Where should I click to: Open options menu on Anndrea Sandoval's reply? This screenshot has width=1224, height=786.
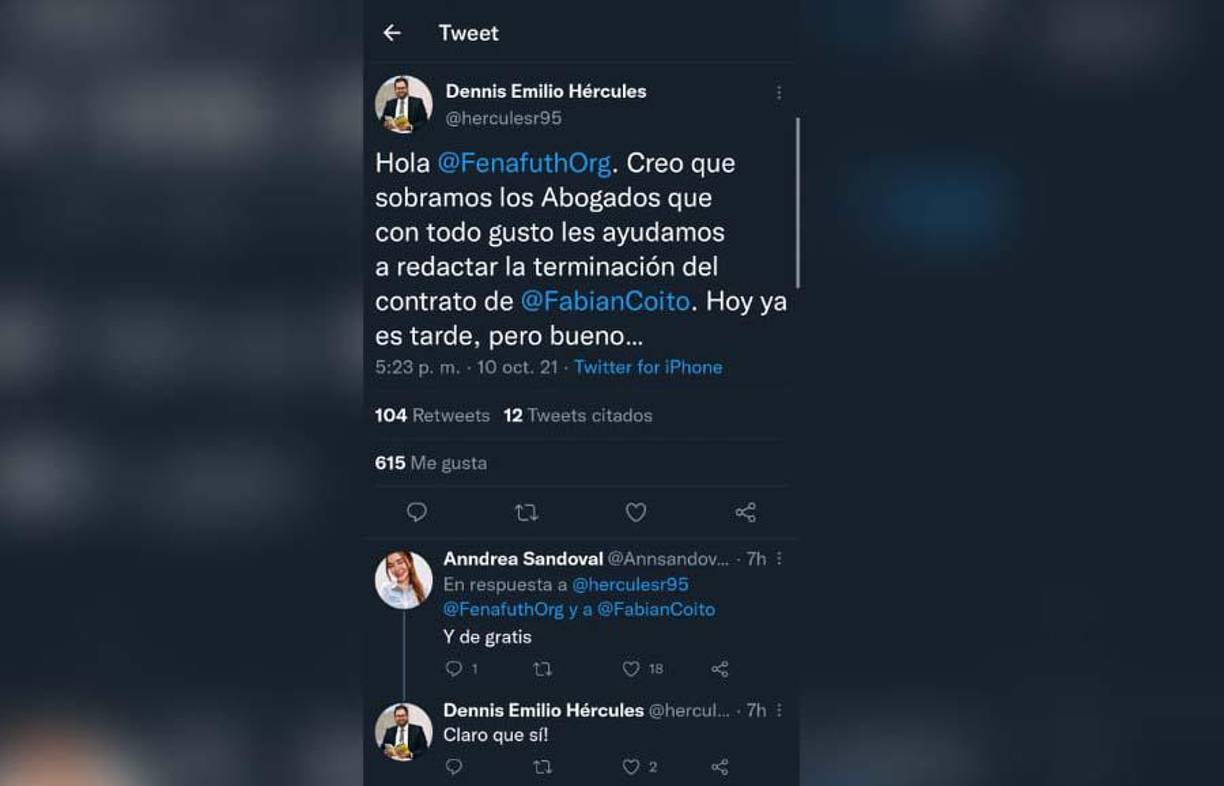point(779,559)
